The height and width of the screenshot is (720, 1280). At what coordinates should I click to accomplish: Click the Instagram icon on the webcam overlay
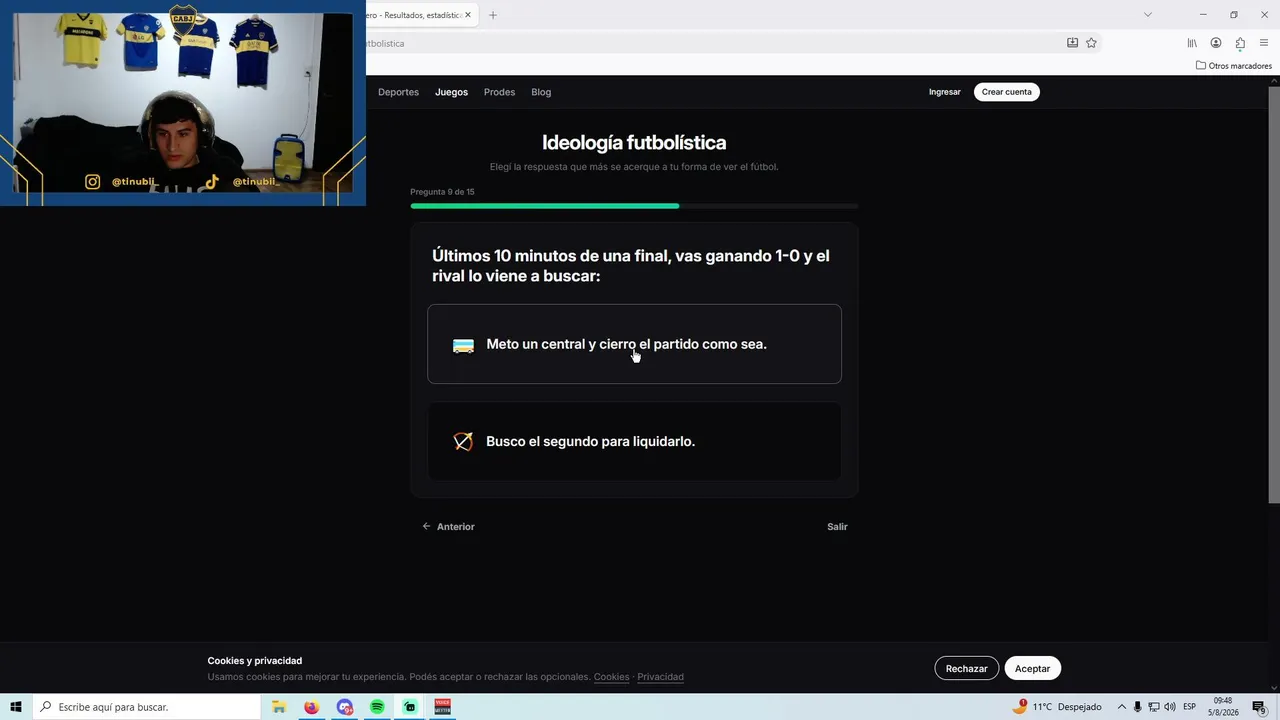pos(92,182)
